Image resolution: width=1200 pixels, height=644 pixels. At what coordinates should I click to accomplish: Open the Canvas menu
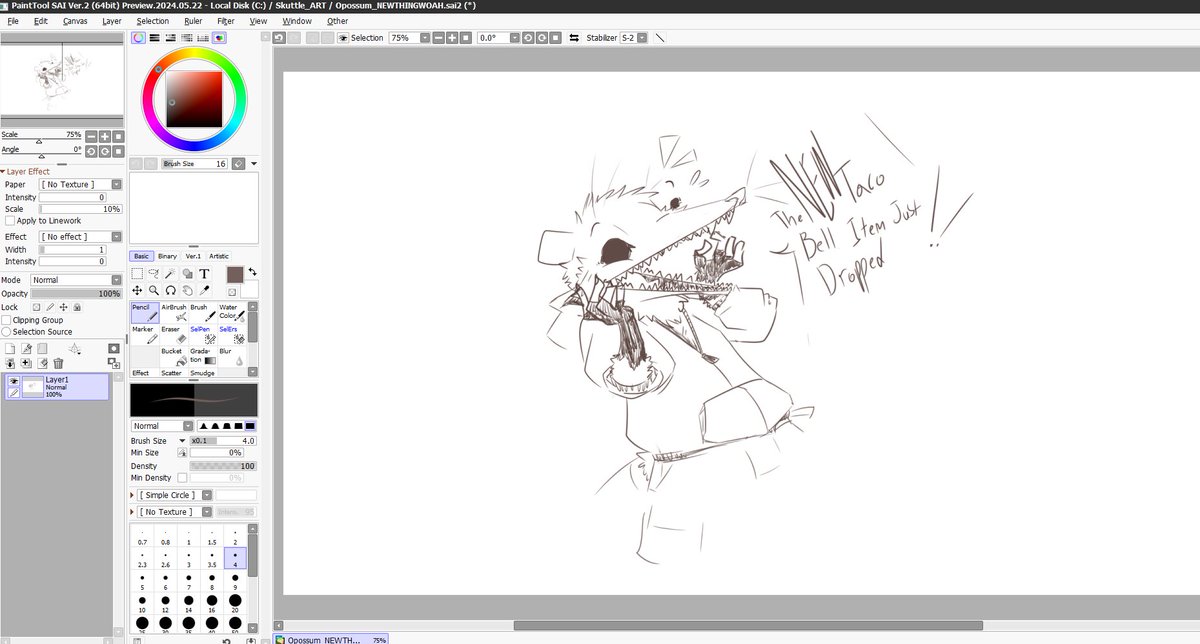(75, 20)
